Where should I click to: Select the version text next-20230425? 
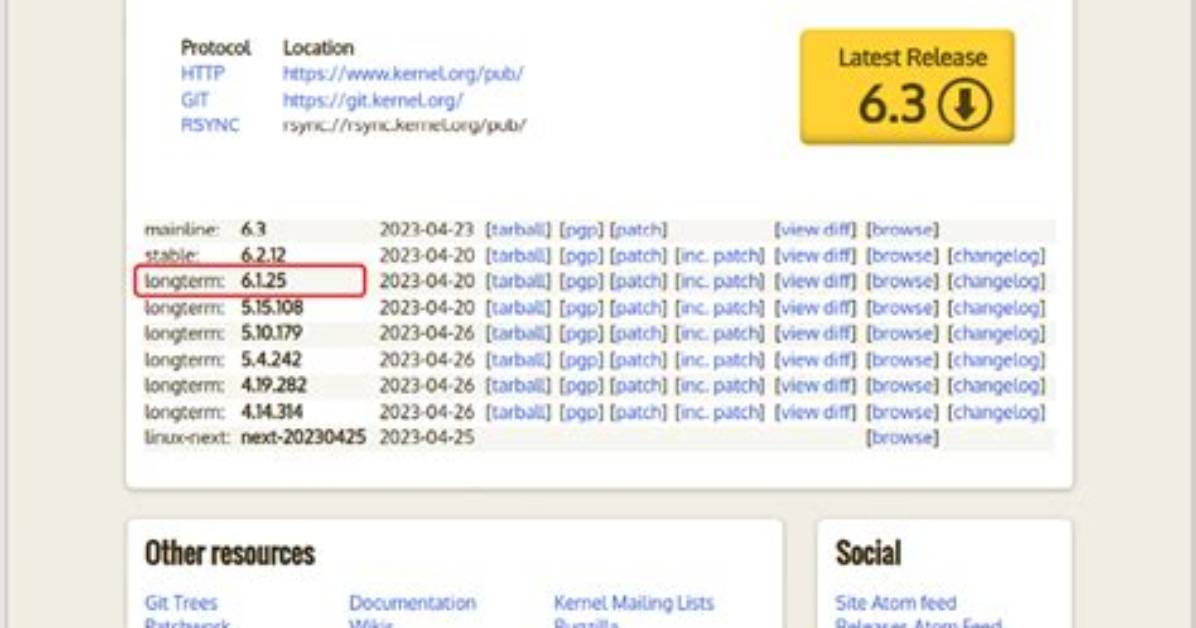(x=304, y=437)
